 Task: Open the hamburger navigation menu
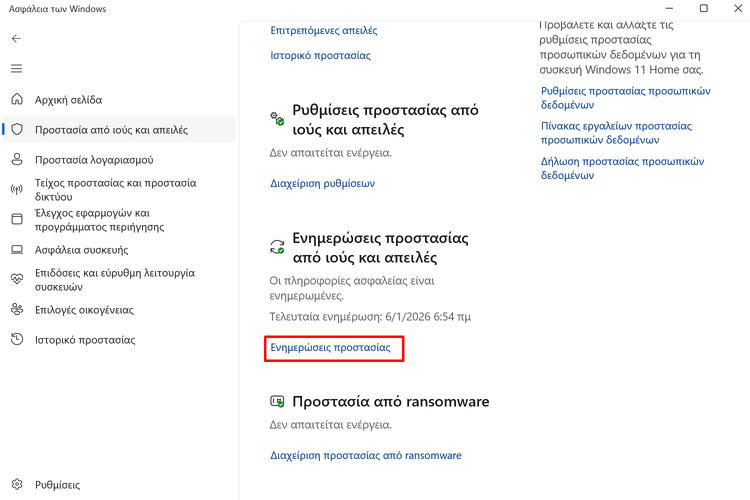pos(17,69)
